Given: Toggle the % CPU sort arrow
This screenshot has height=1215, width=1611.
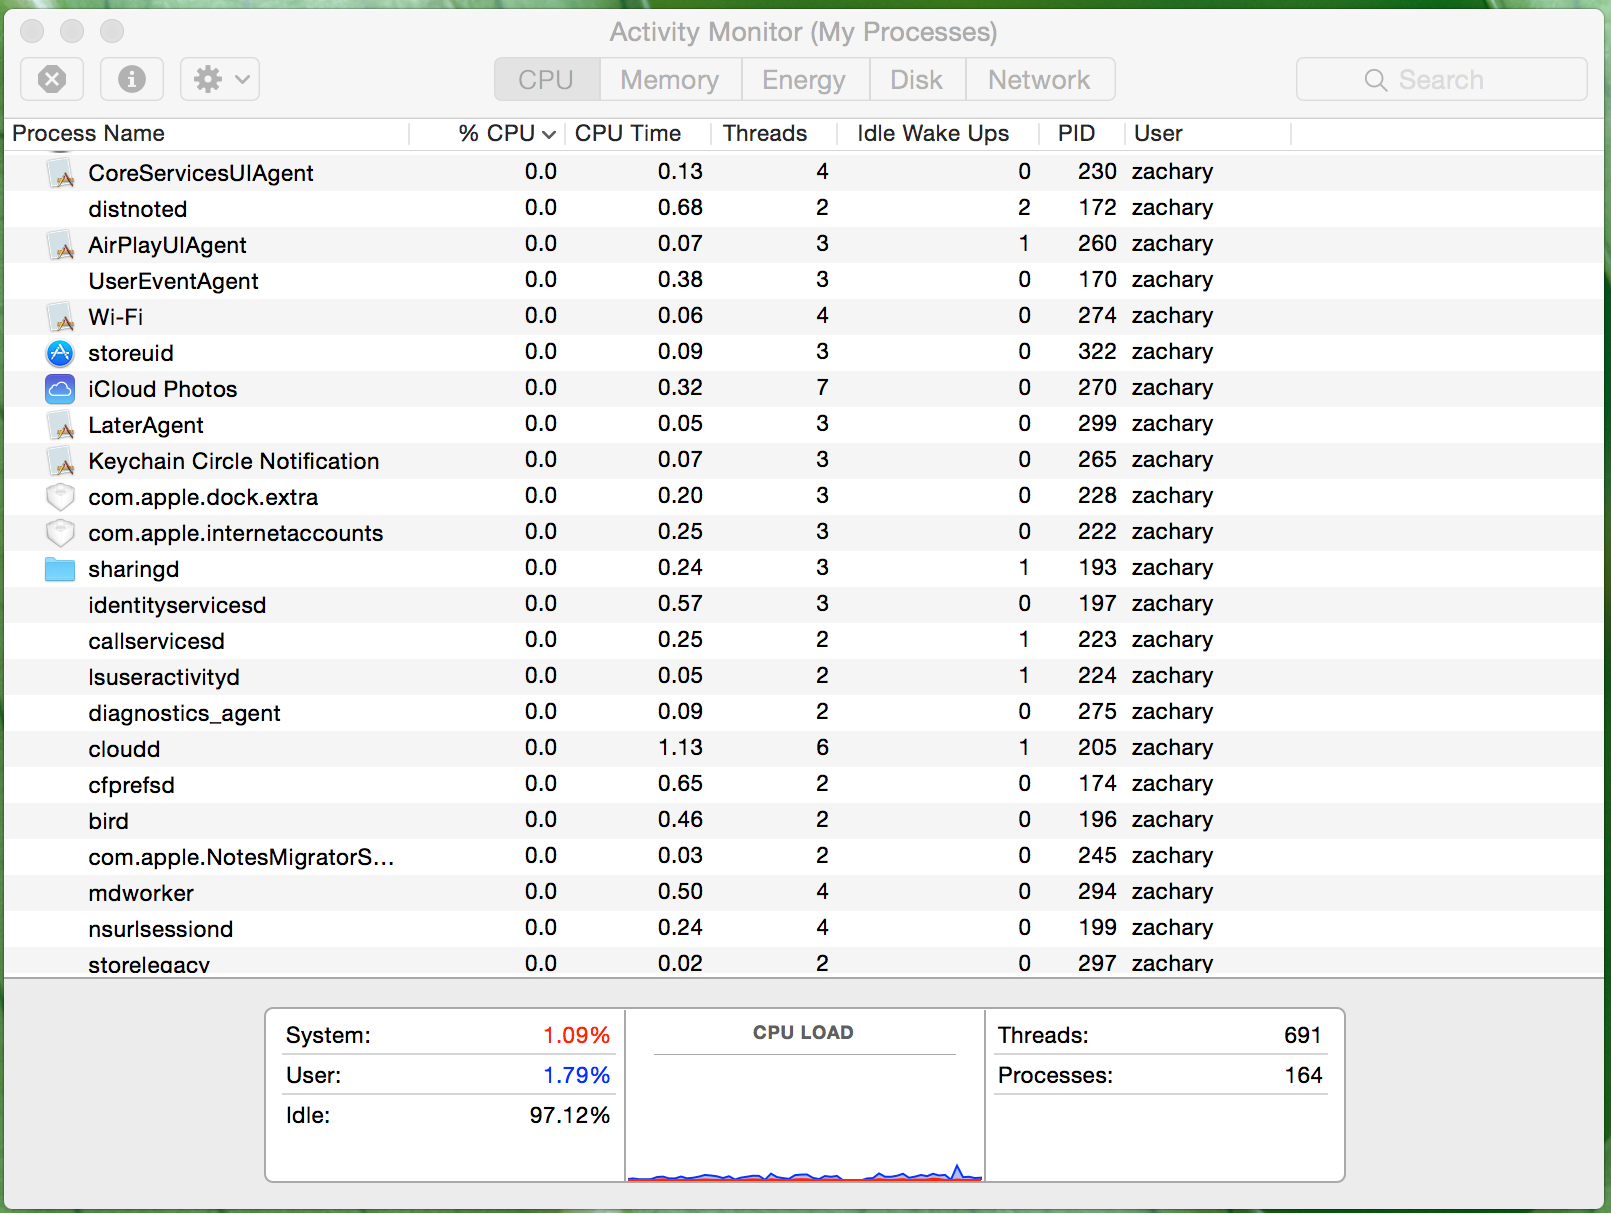Looking at the screenshot, I should (x=548, y=134).
